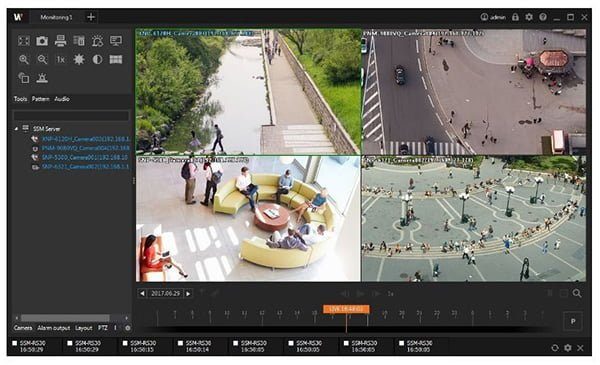
Task: Click the W application logo
Action: click(x=18, y=17)
